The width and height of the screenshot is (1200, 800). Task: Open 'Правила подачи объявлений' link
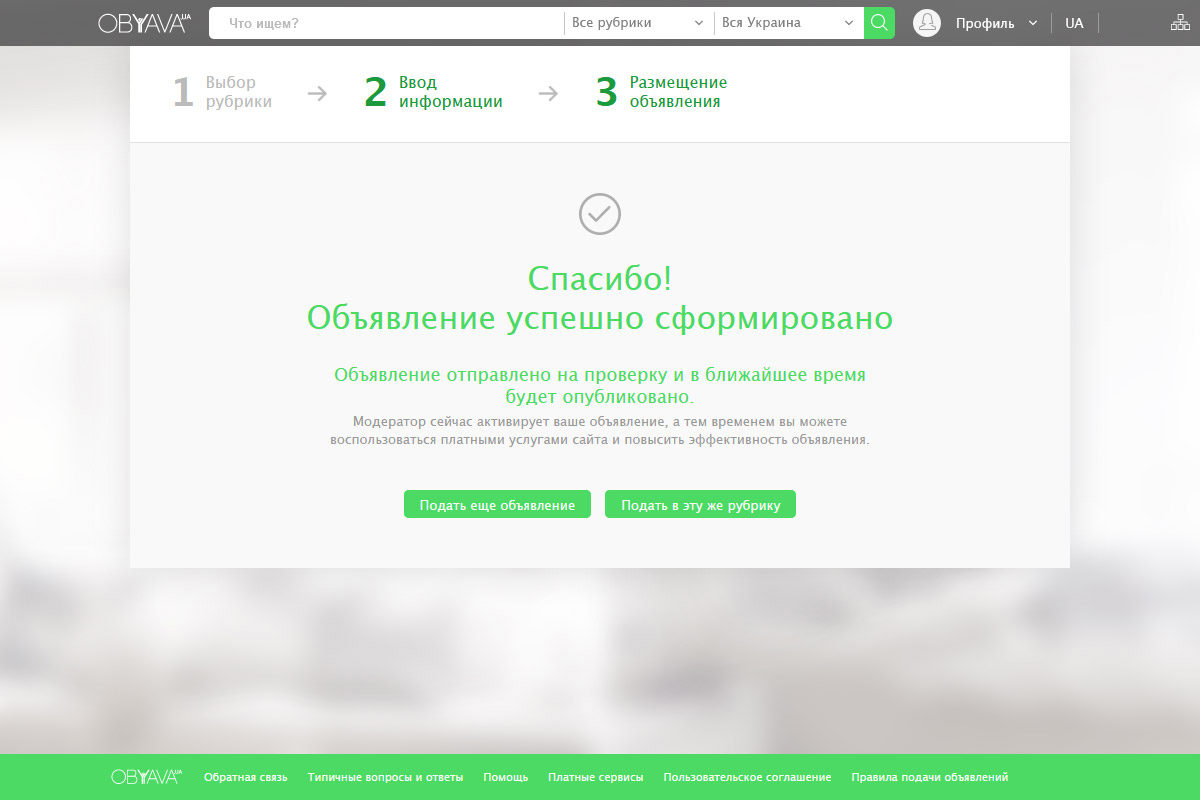pos(929,777)
